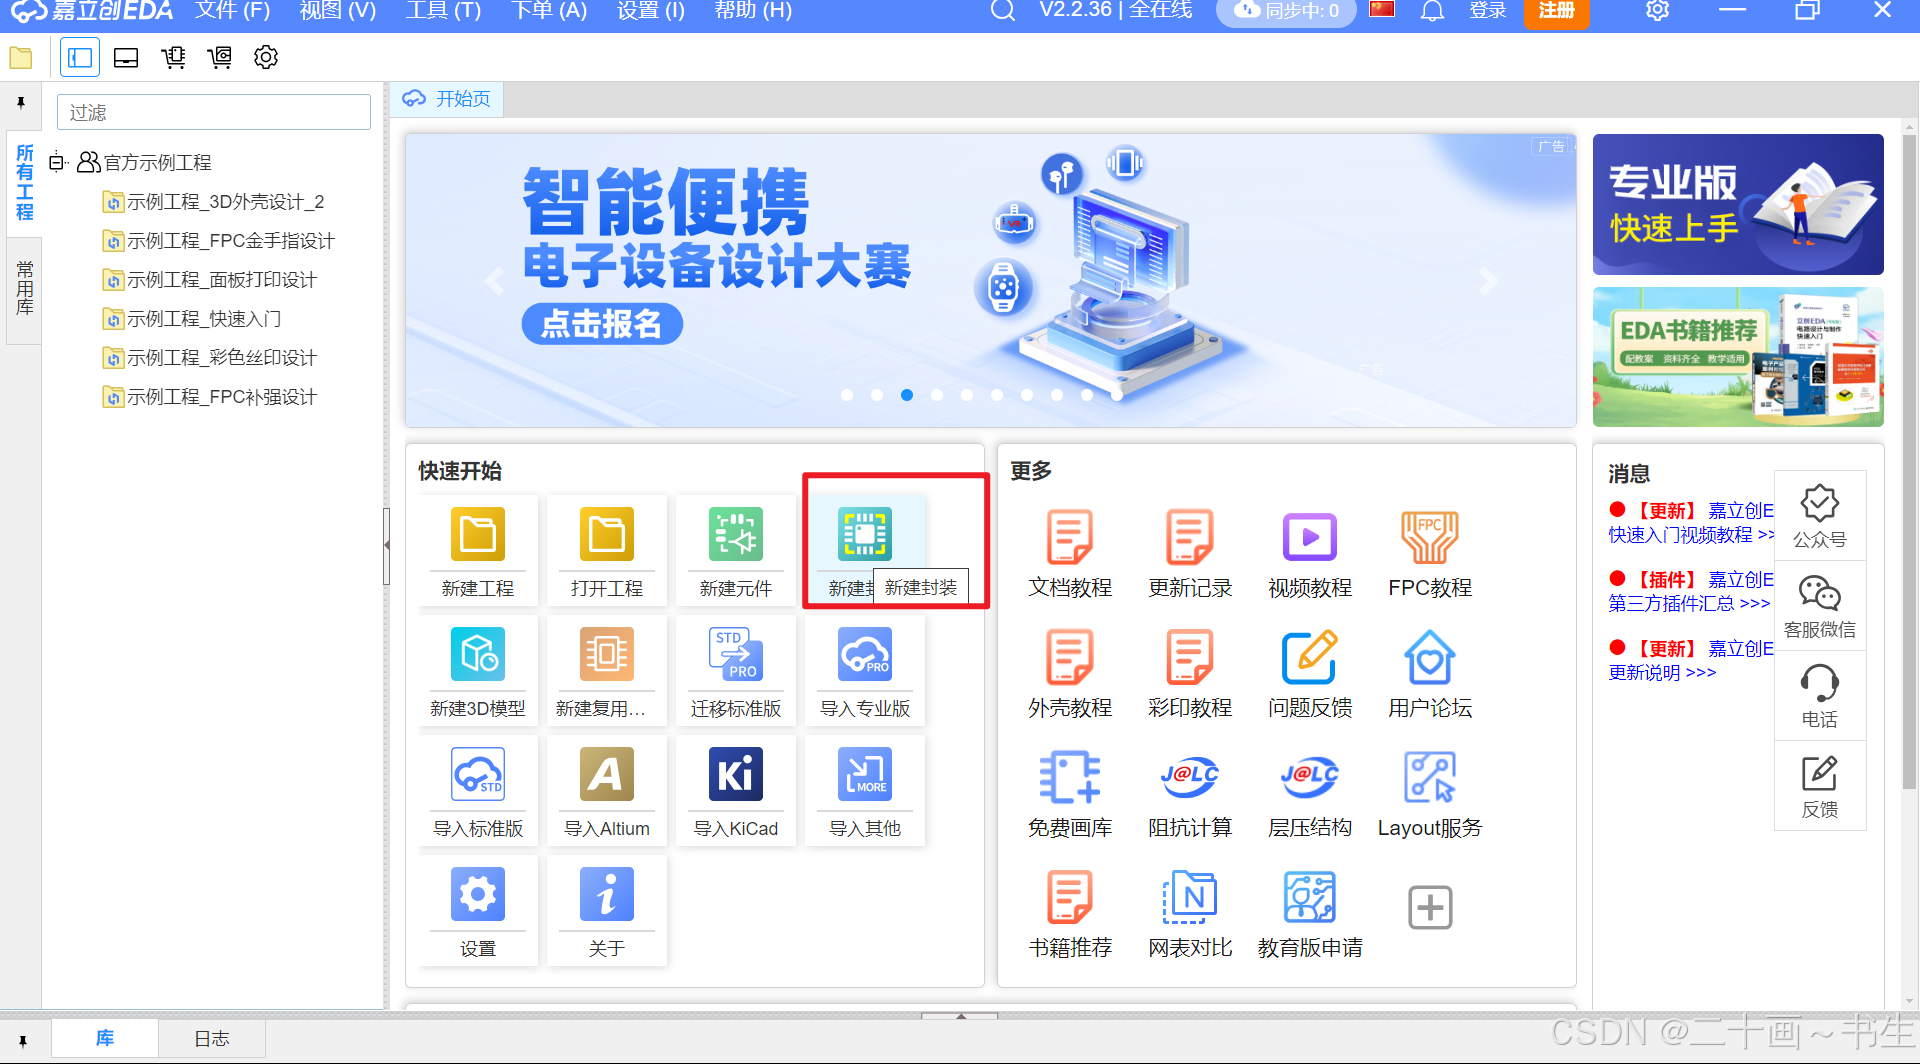Screen dimensions: 1920x1064
Task: Open the 层压结构 stackup icon
Action: click(1310, 777)
